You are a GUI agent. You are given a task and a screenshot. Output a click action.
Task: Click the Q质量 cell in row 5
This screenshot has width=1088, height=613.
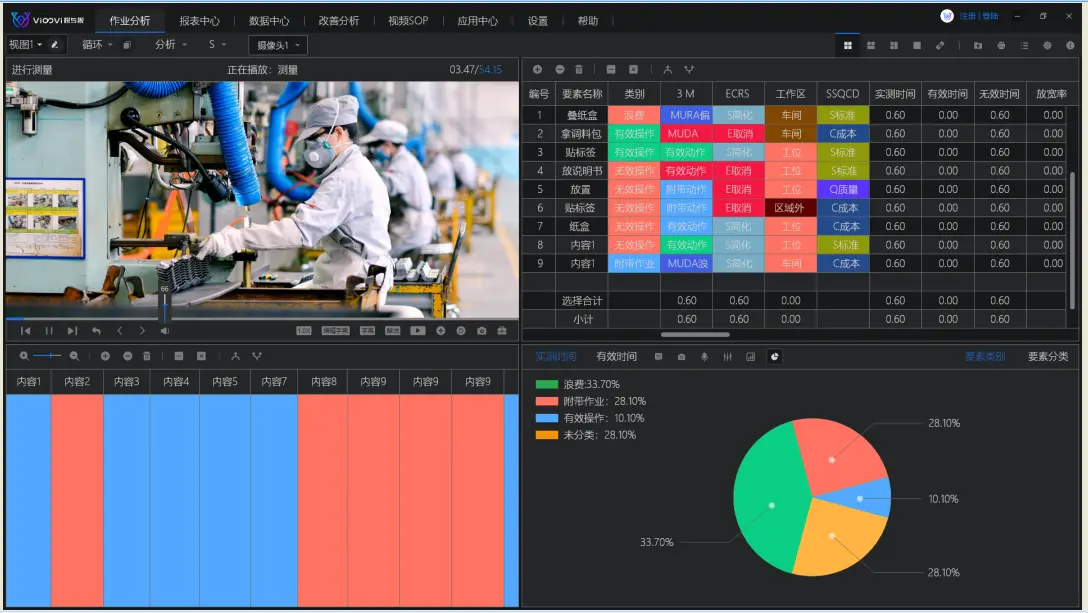click(x=843, y=189)
